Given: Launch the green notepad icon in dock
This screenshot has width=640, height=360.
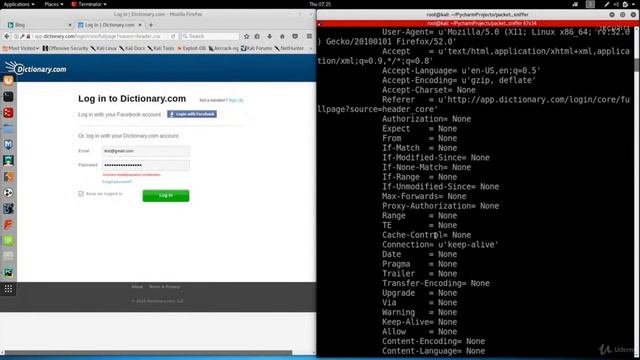Looking at the screenshot, I should point(8,240).
